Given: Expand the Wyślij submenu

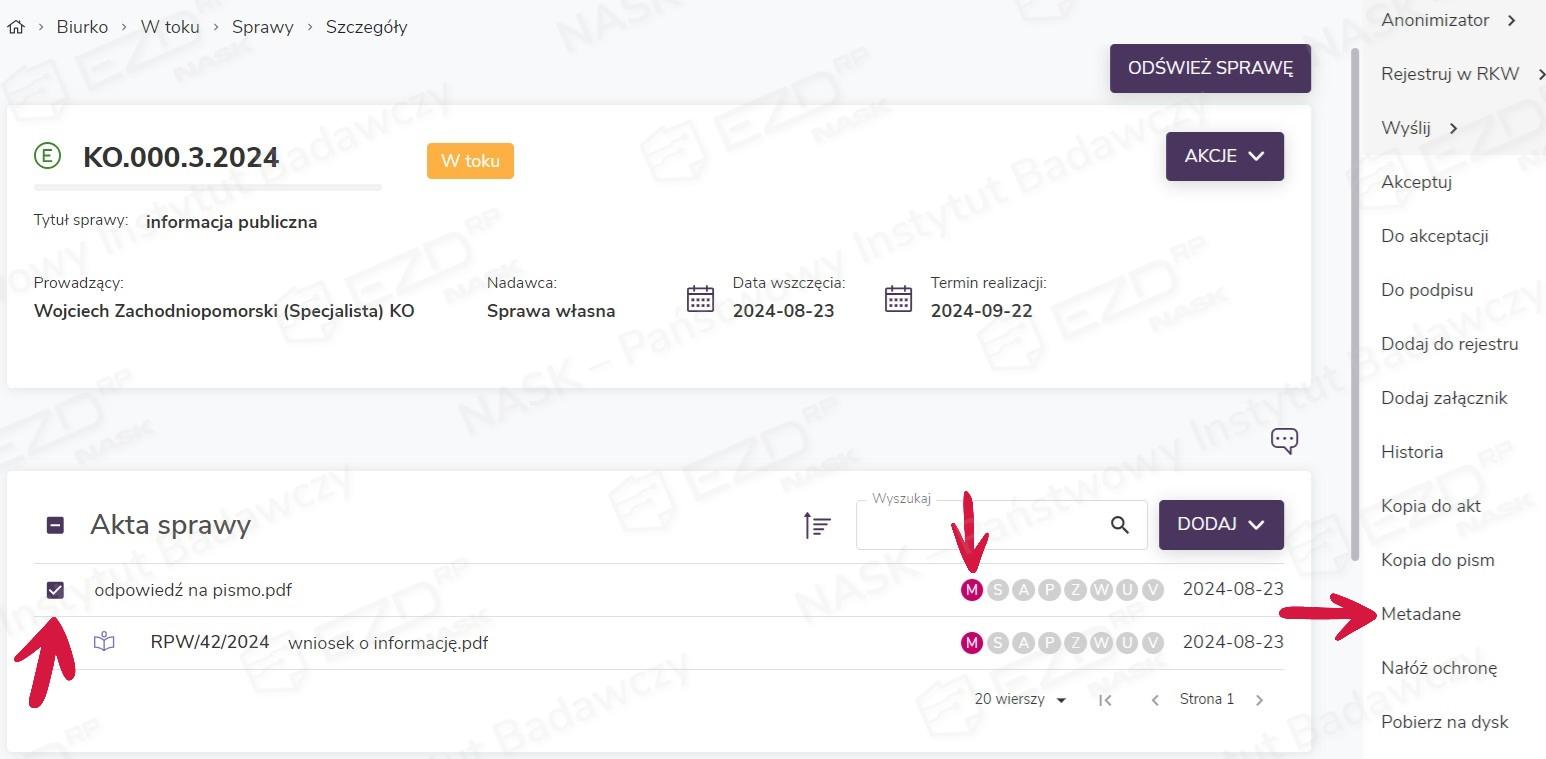Looking at the screenshot, I should click(1419, 128).
